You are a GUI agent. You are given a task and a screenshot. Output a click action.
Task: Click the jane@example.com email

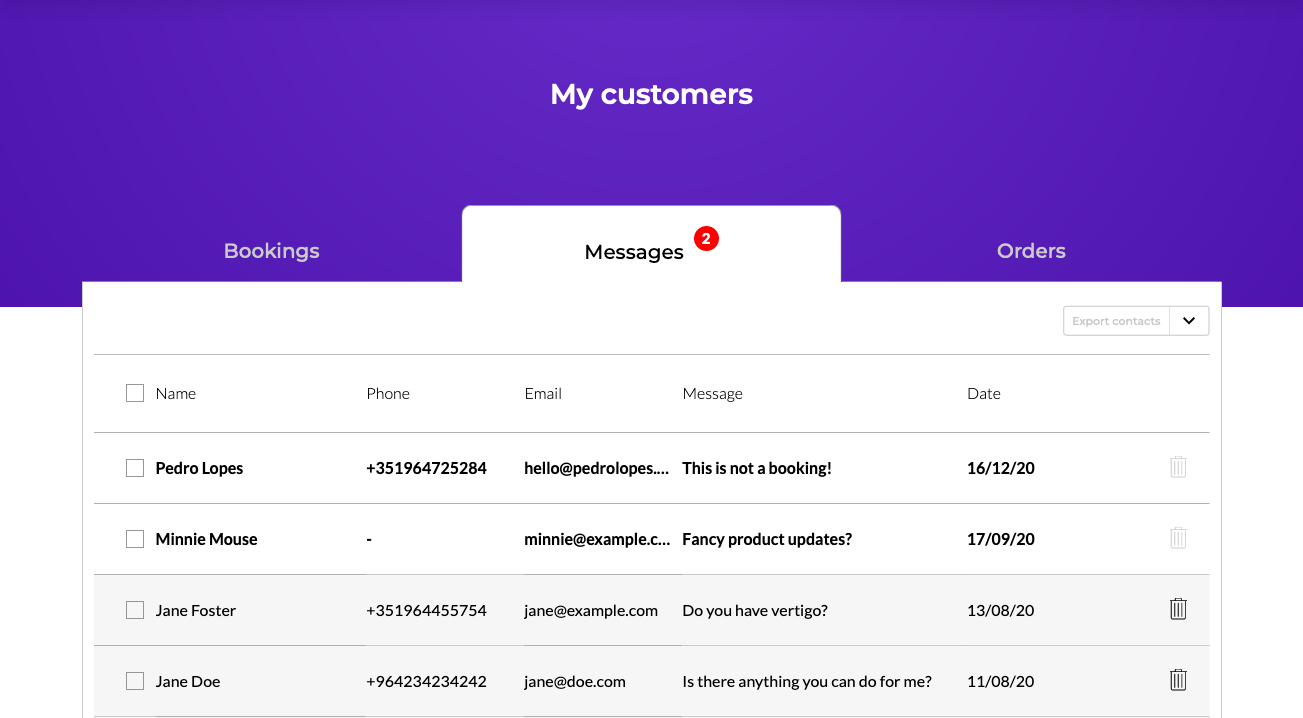(x=591, y=610)
